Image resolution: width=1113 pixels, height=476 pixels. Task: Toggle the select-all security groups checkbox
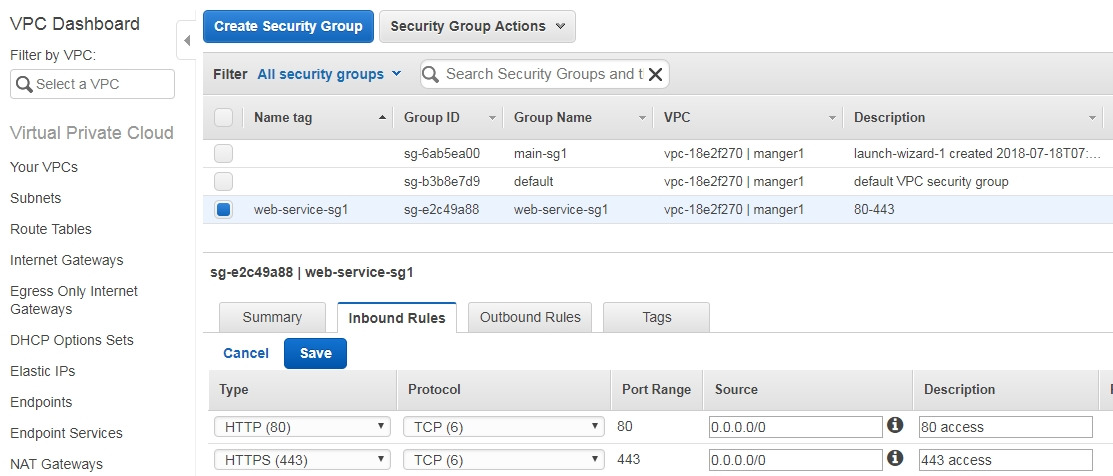[x=224, y=118]
